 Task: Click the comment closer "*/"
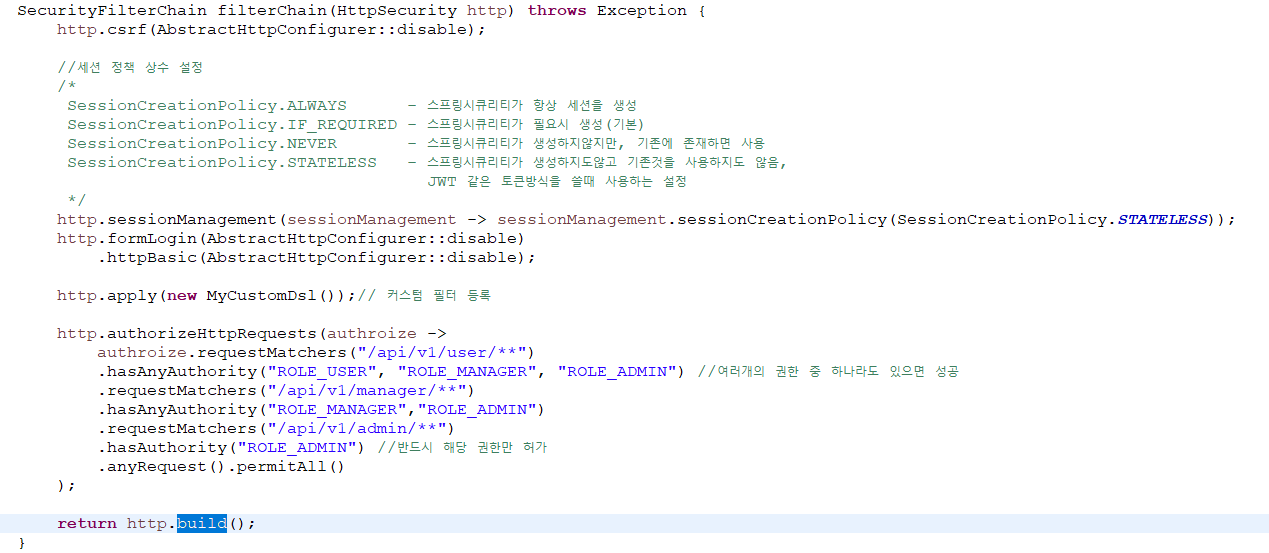(x=77, y=200)
